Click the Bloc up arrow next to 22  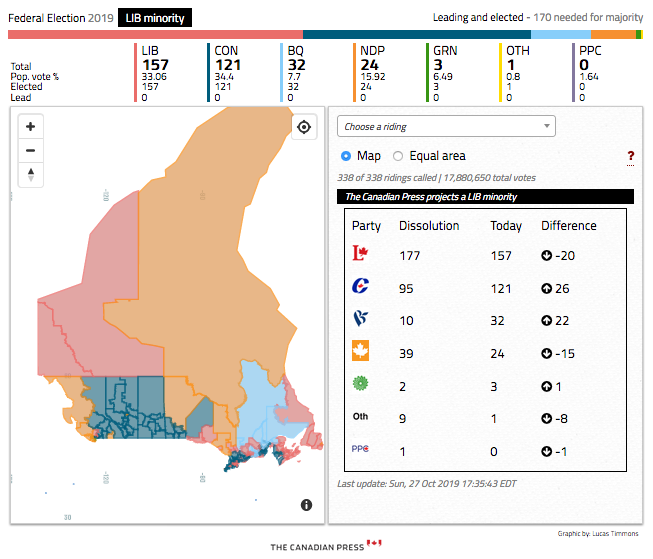(546, 320)
